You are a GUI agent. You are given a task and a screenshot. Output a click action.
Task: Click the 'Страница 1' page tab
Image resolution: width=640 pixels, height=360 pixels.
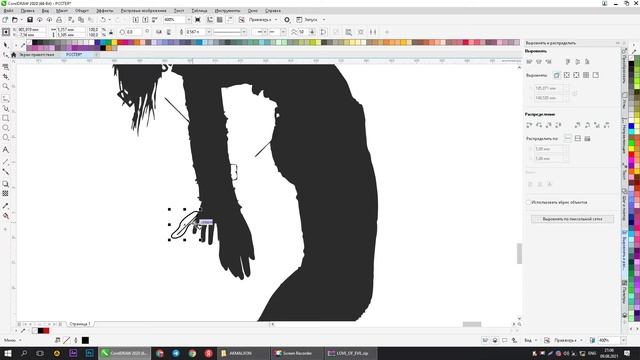tap(80, 324)
